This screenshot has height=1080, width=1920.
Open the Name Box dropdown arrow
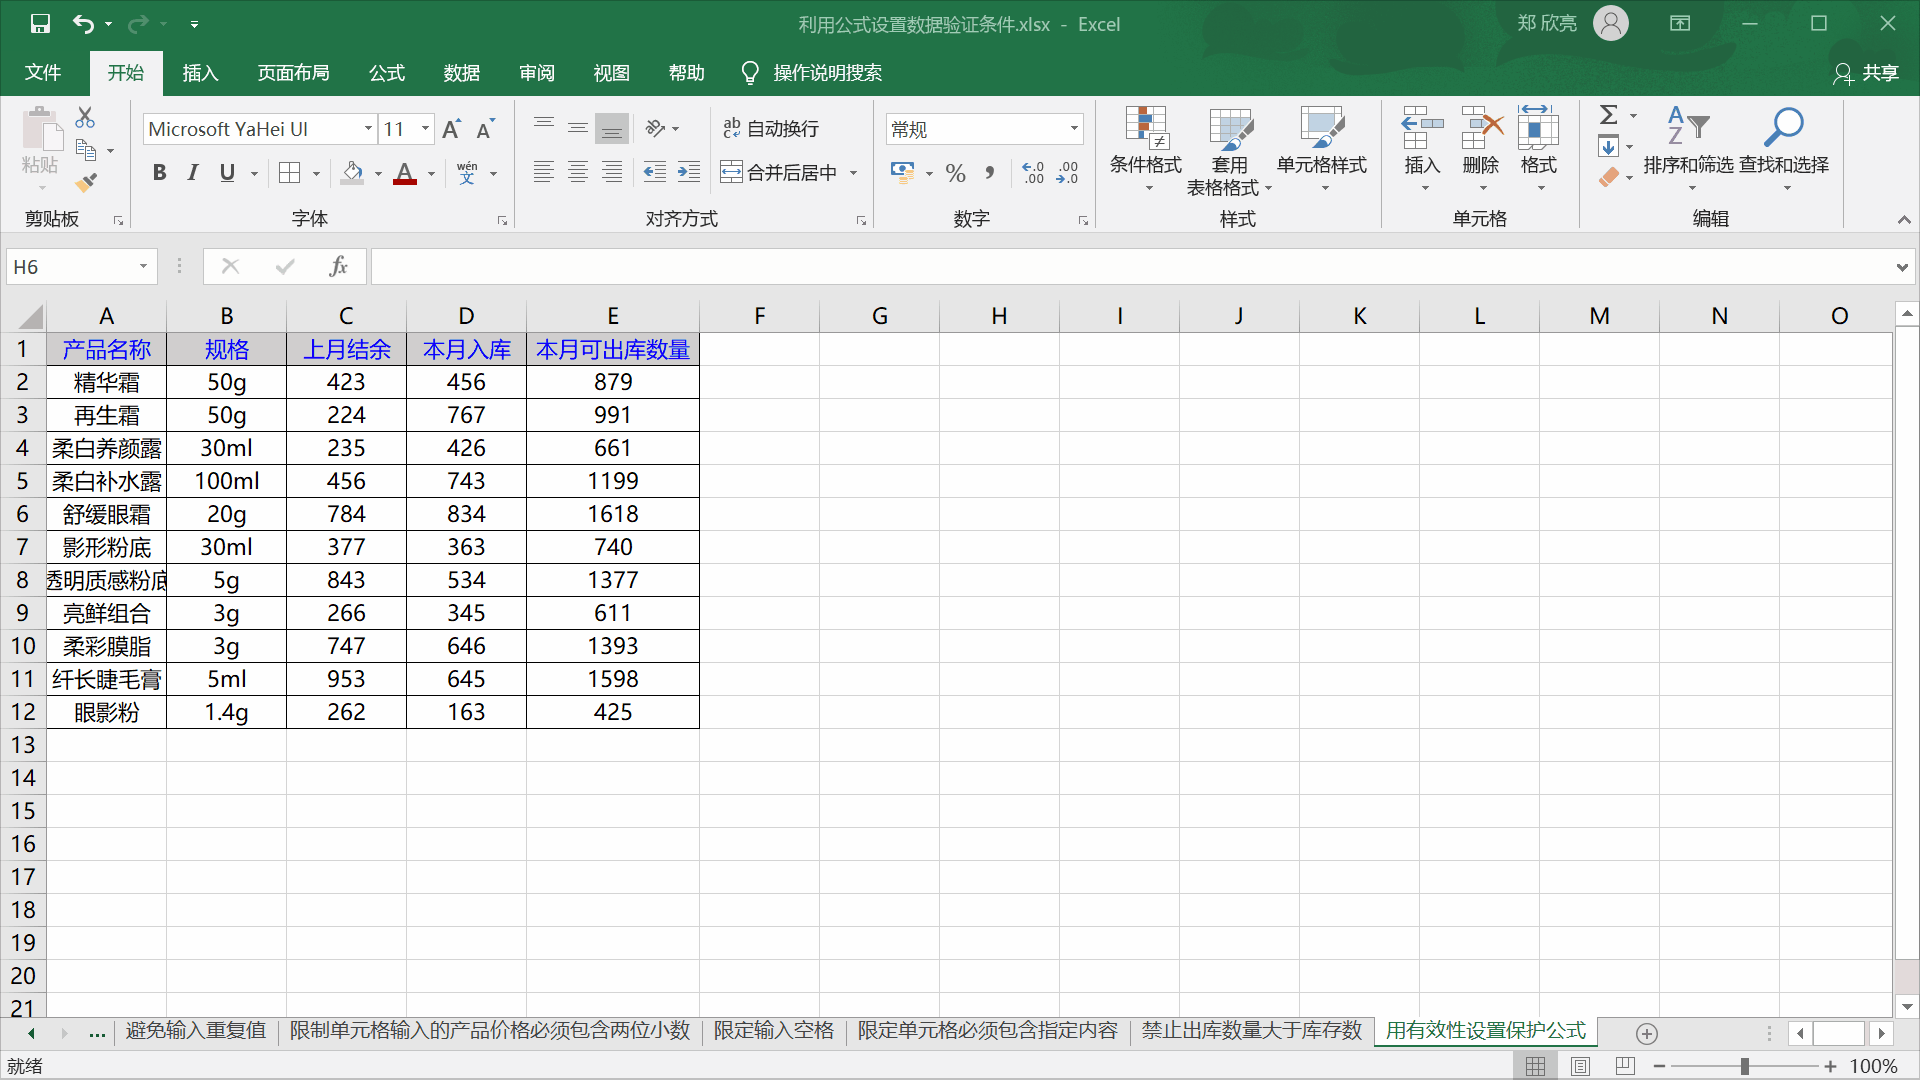tap(143, 266)
